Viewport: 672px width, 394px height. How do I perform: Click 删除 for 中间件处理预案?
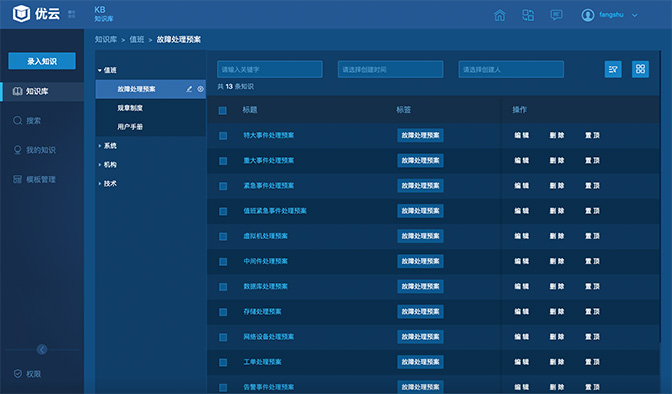(x=557, y=261)
